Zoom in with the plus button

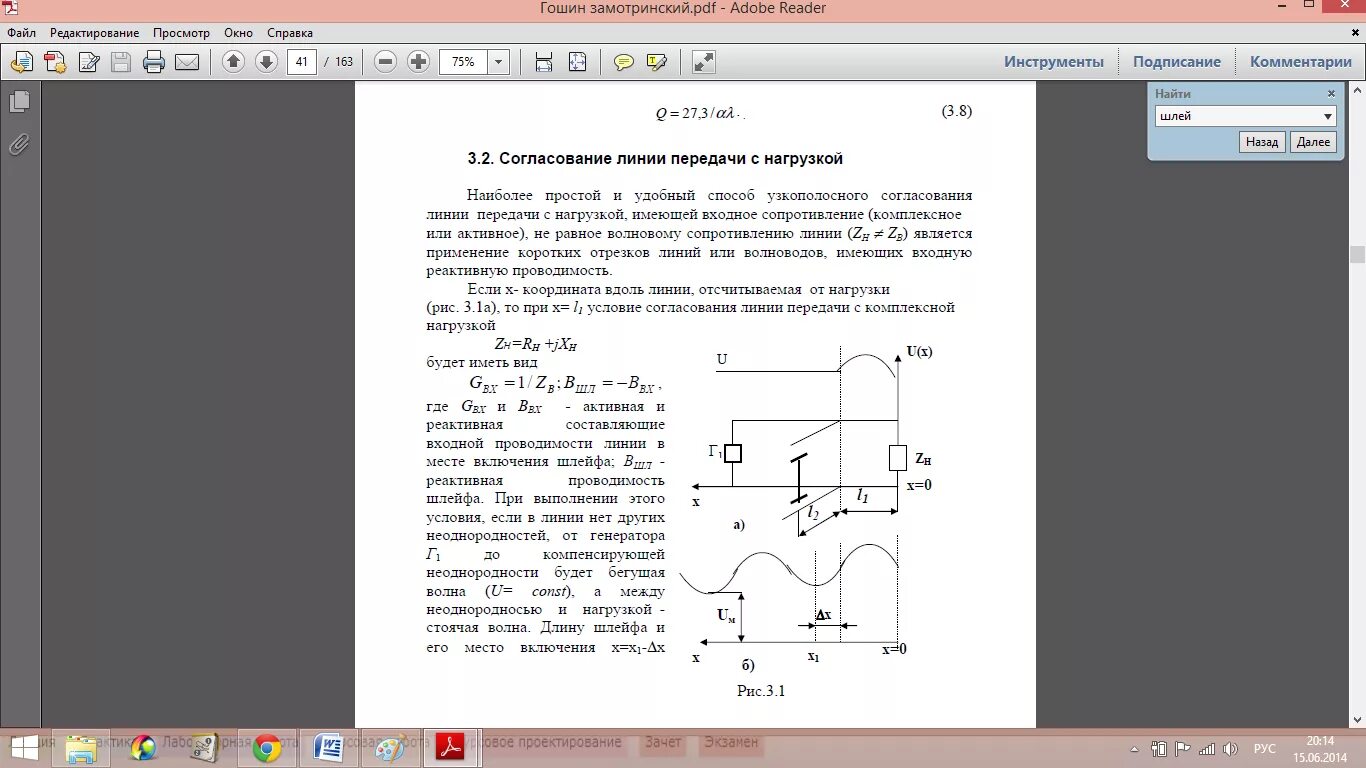tap(419, 62)
